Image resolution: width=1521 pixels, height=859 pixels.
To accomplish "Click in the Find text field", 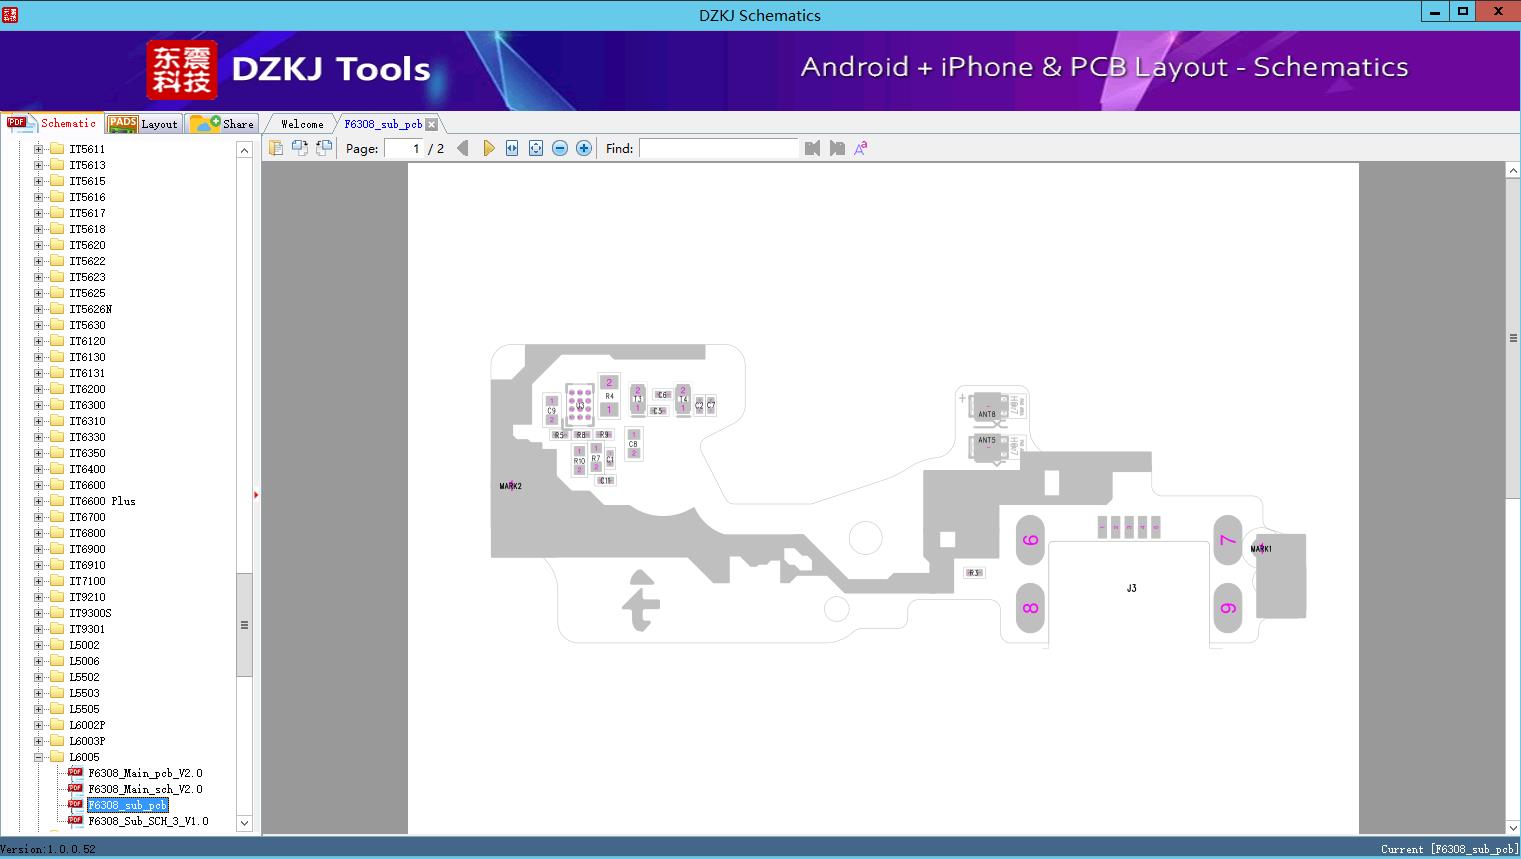I will (719, 148).
